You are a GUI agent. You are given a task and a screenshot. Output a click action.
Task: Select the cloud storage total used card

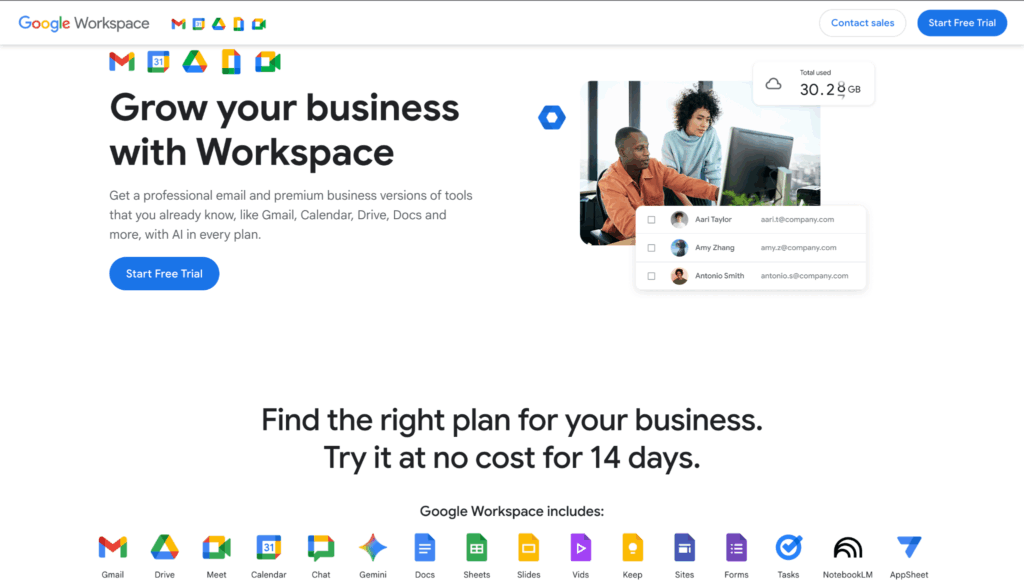pos(813,84)
